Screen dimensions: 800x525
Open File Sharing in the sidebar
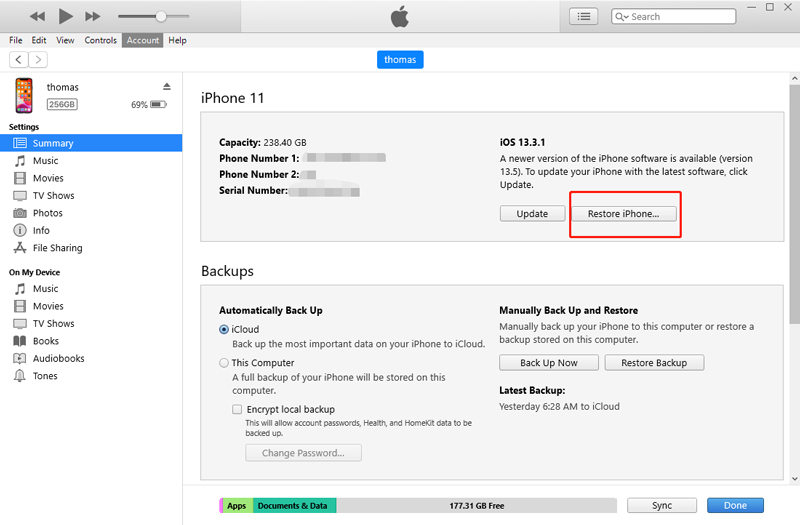tap(57, 248)
